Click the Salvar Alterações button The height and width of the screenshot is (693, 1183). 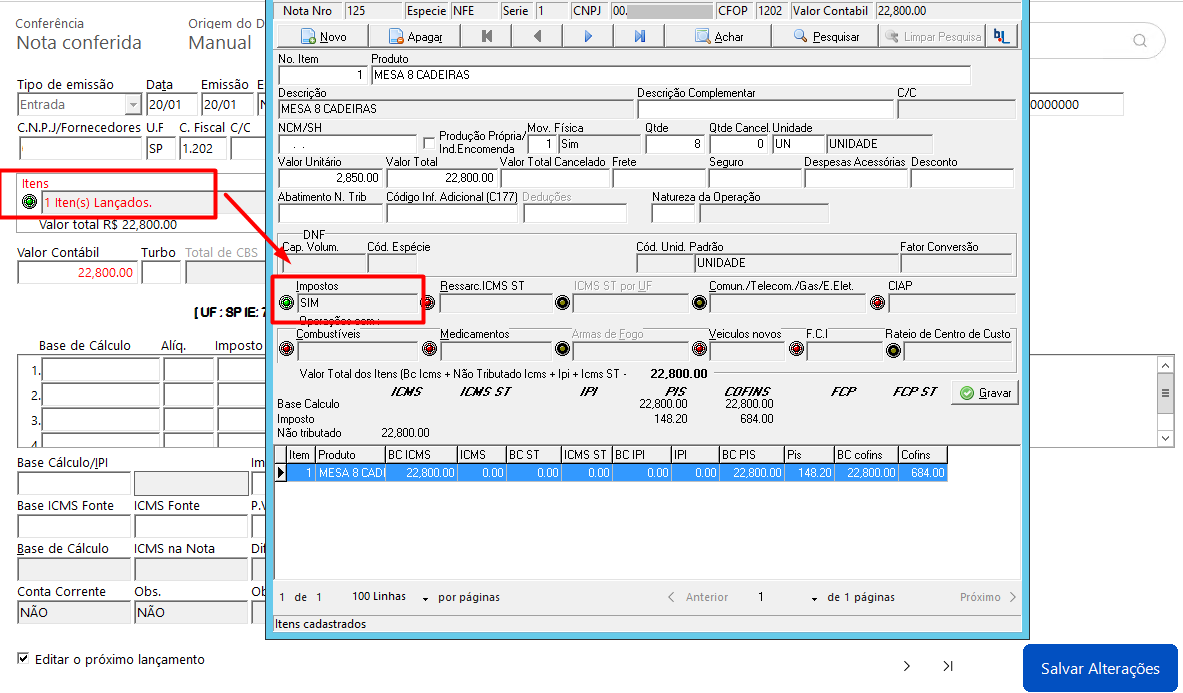[x=1100, y=668]
